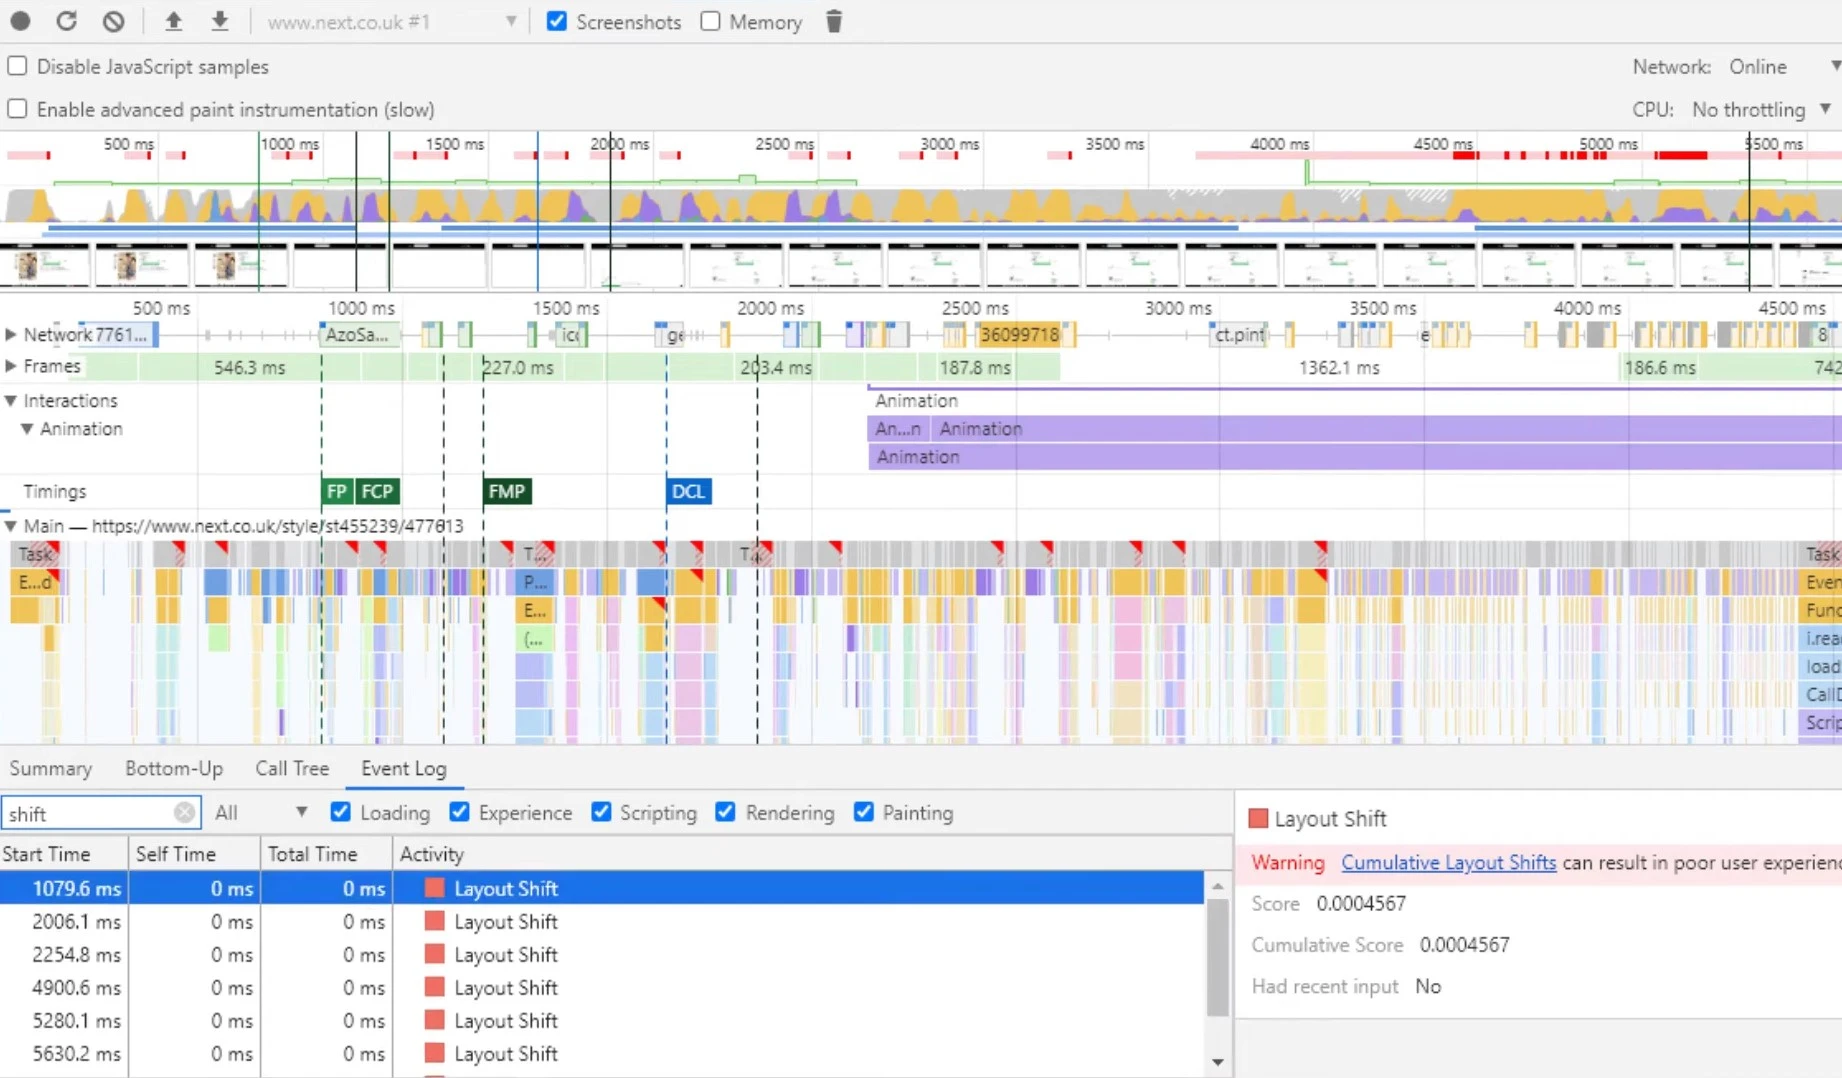
Task: Open the Cumulative Layout Shifts link
Action: click(x=1448, y=862)
